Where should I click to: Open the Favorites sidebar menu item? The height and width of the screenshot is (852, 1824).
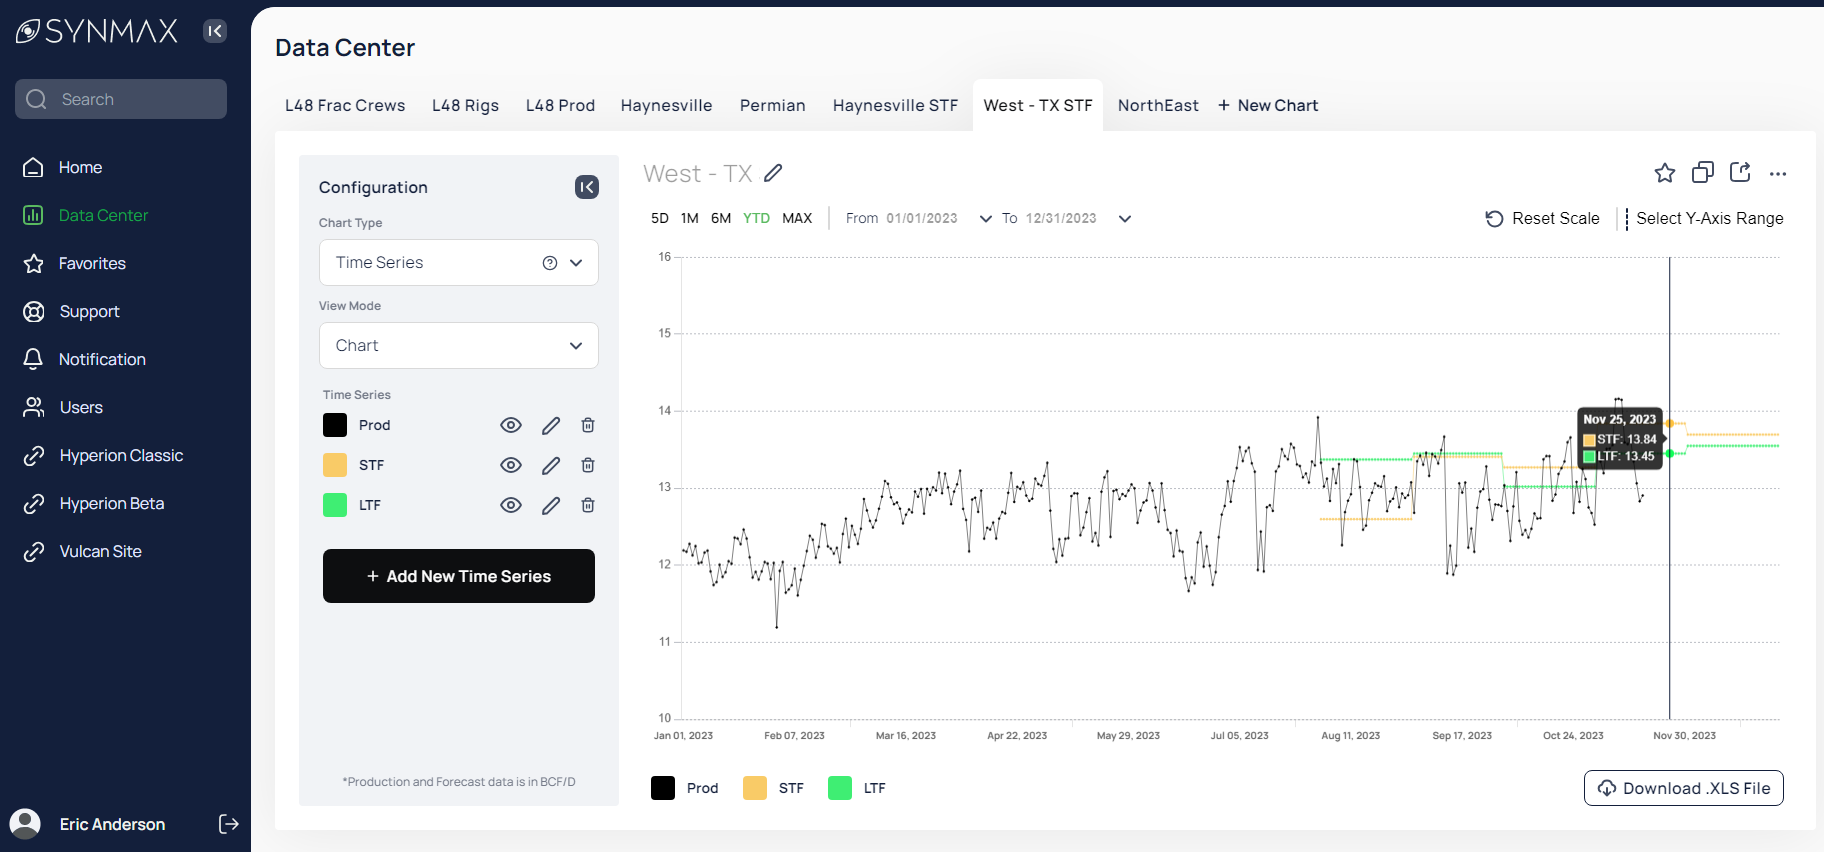point(92,263)
